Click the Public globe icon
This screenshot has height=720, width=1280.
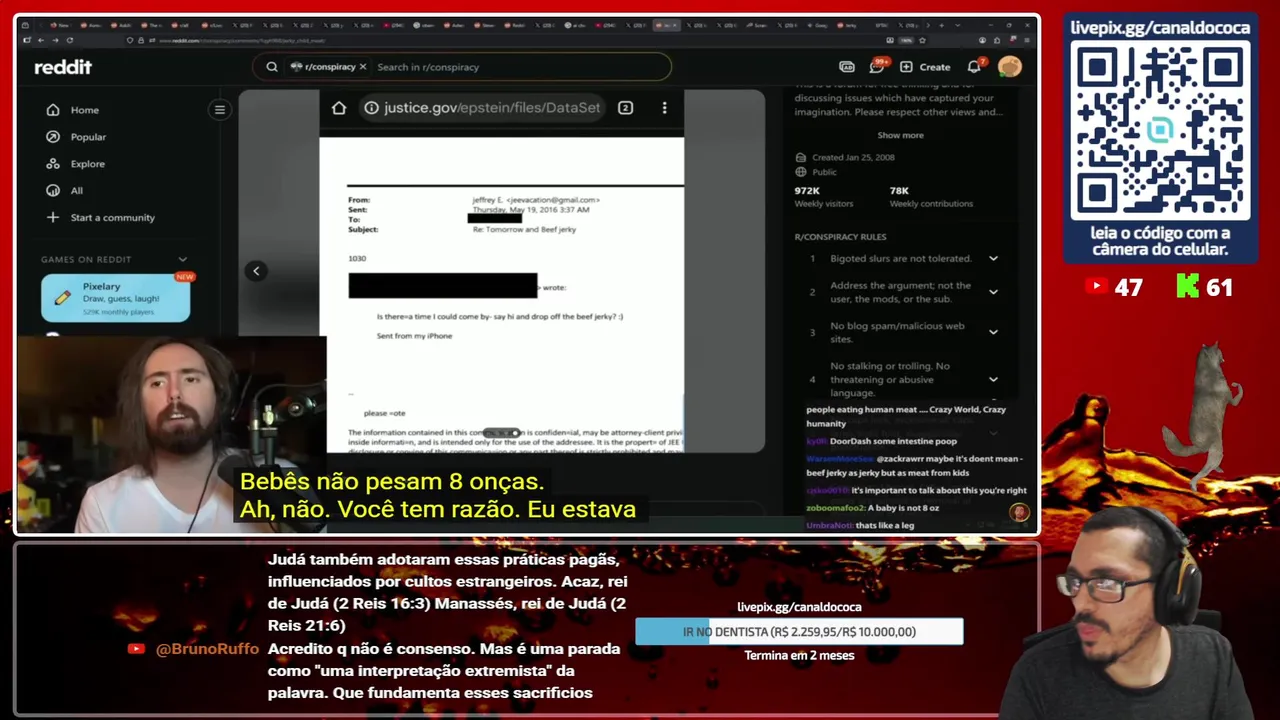click(801, 172)
